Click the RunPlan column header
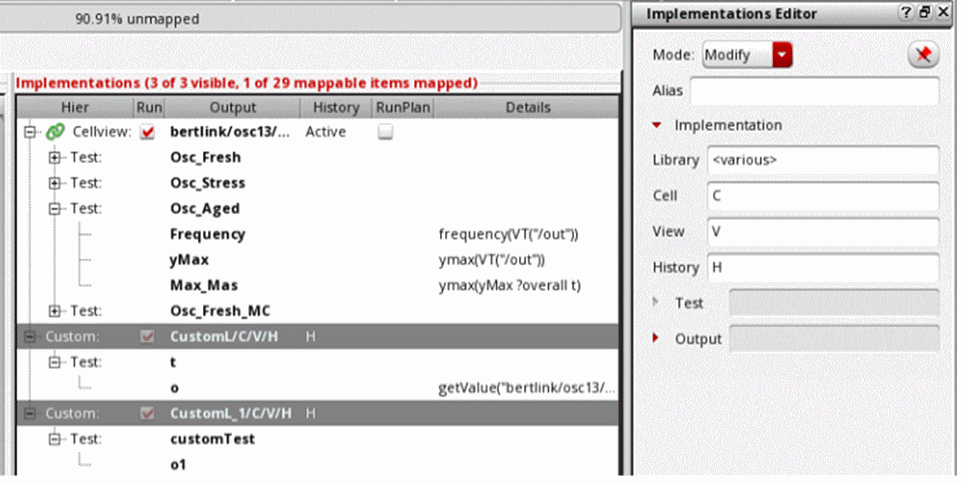Screen dimensions: 961x485 coord(403,107)
